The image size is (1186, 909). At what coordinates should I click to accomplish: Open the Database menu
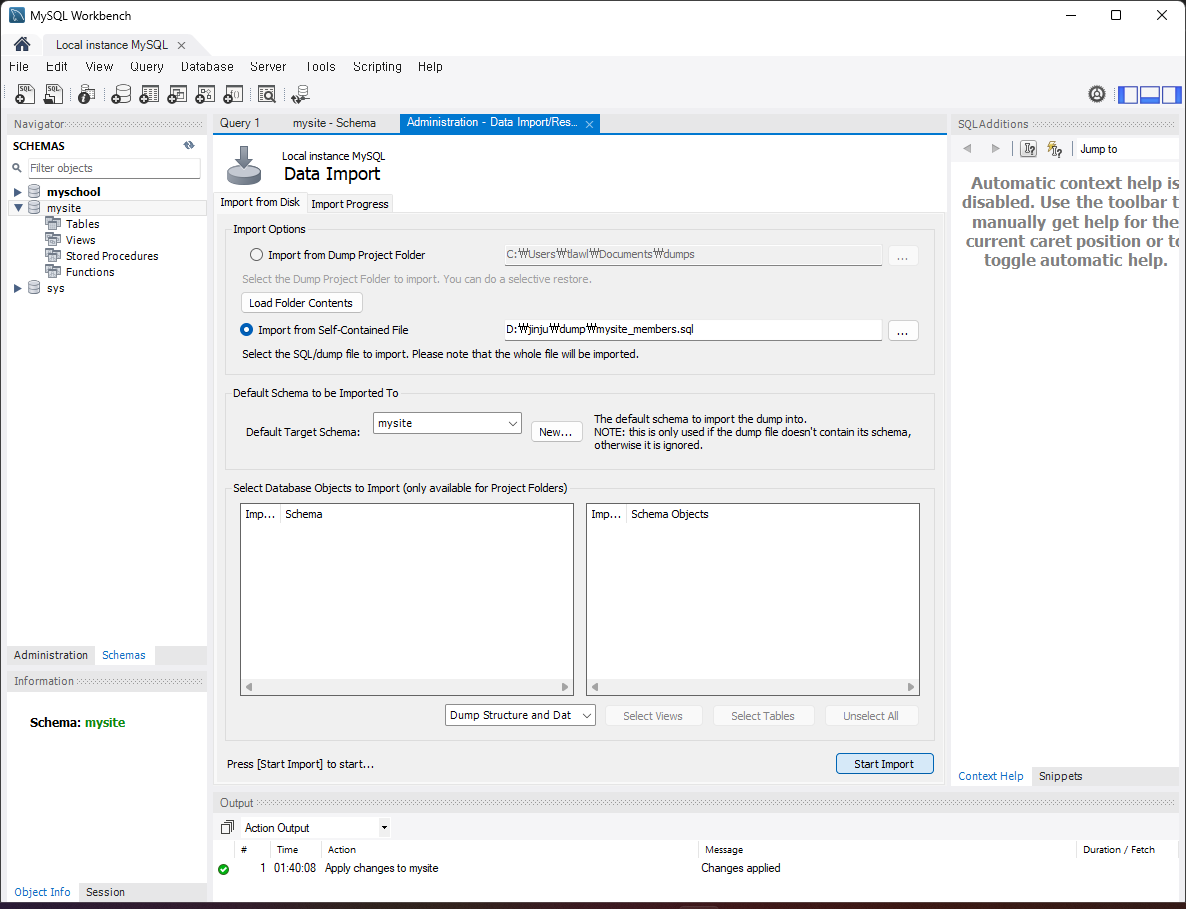tap(207, 67)
